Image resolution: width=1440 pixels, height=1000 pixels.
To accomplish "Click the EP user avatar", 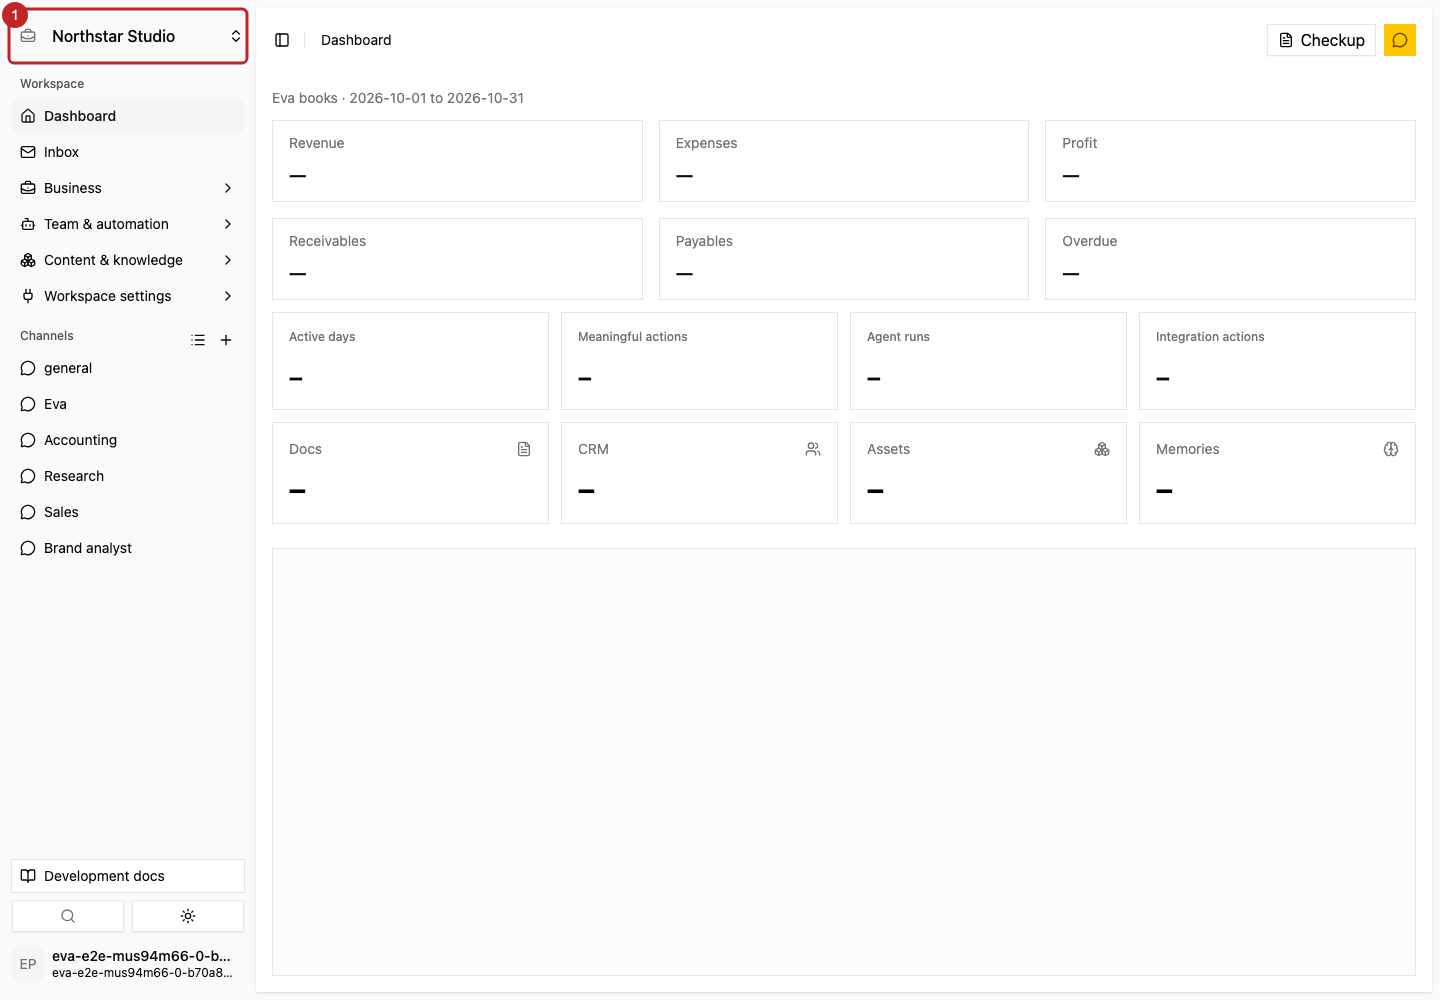I will [28, 964].
